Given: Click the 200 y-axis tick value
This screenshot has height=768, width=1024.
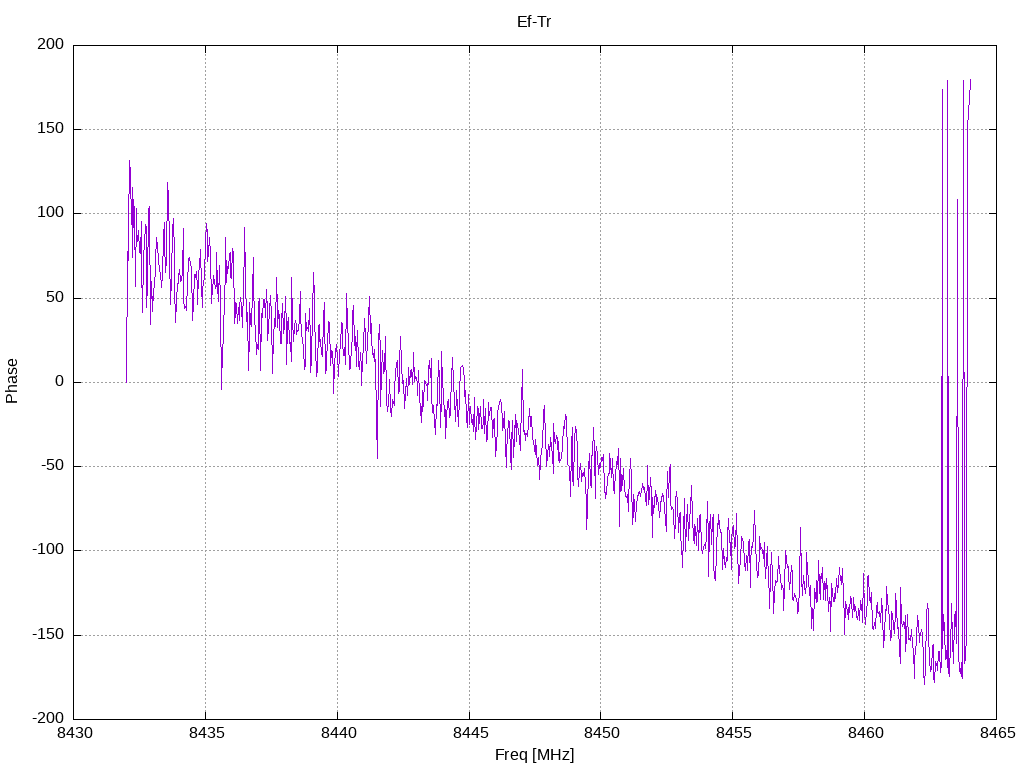Looking at the screenshot, I should click(51, 44).
